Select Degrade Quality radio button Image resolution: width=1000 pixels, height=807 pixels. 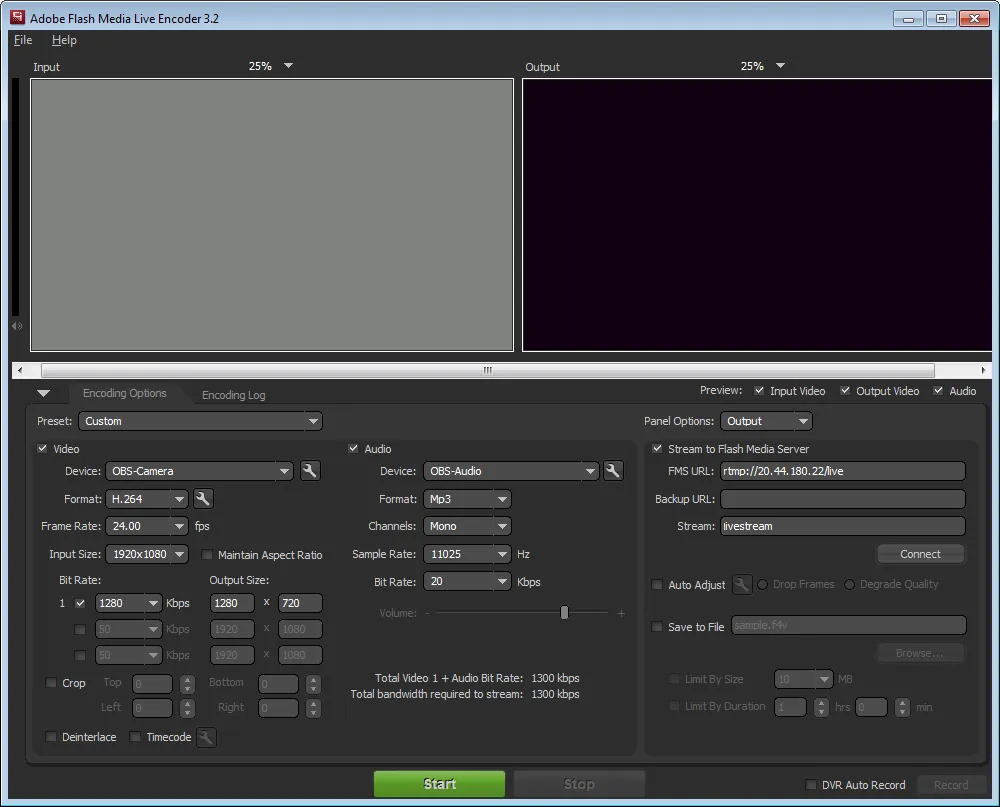849,584
